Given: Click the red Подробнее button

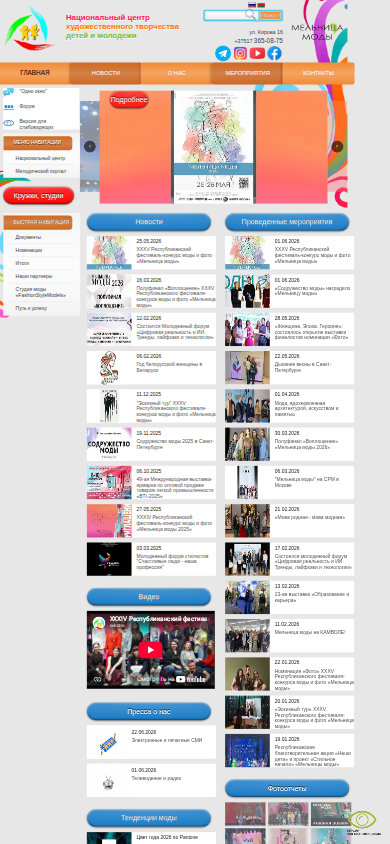Looking at the screenshot, I should [129, 100].
